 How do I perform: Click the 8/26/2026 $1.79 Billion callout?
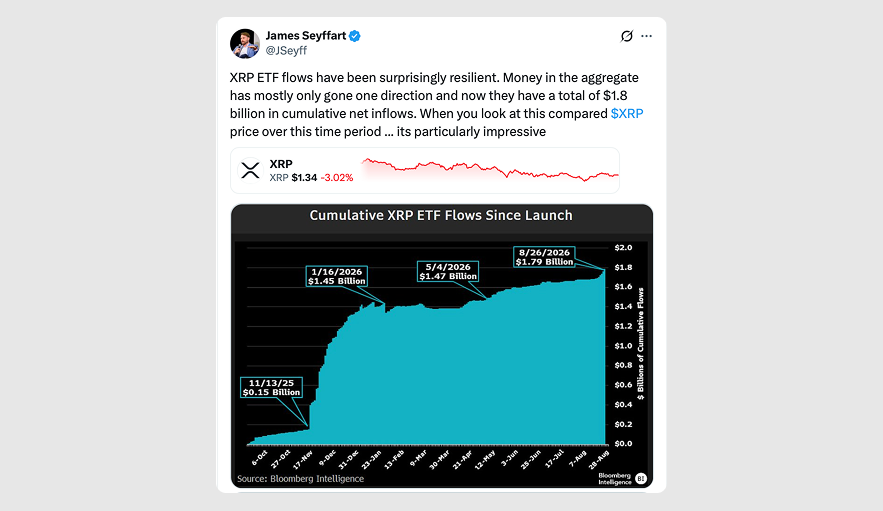tap(544, 257)
